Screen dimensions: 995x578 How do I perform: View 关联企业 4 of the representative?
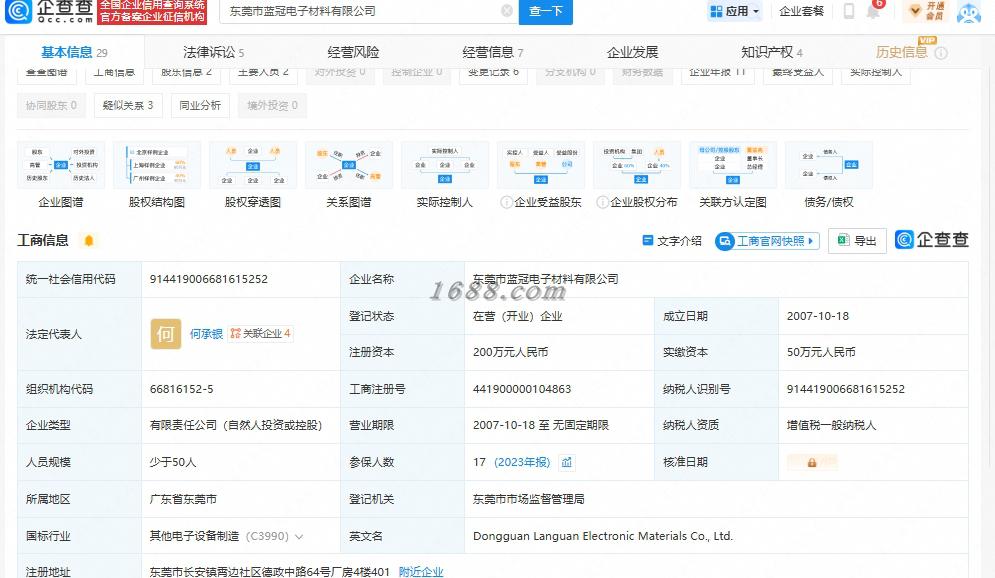point(260,334)
